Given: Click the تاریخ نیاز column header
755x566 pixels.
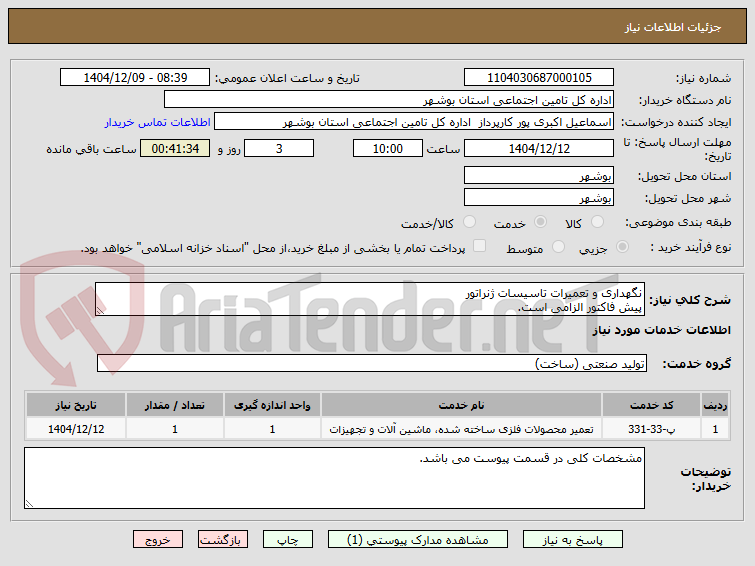Looking at the screenshot, I should click(76, 405).
